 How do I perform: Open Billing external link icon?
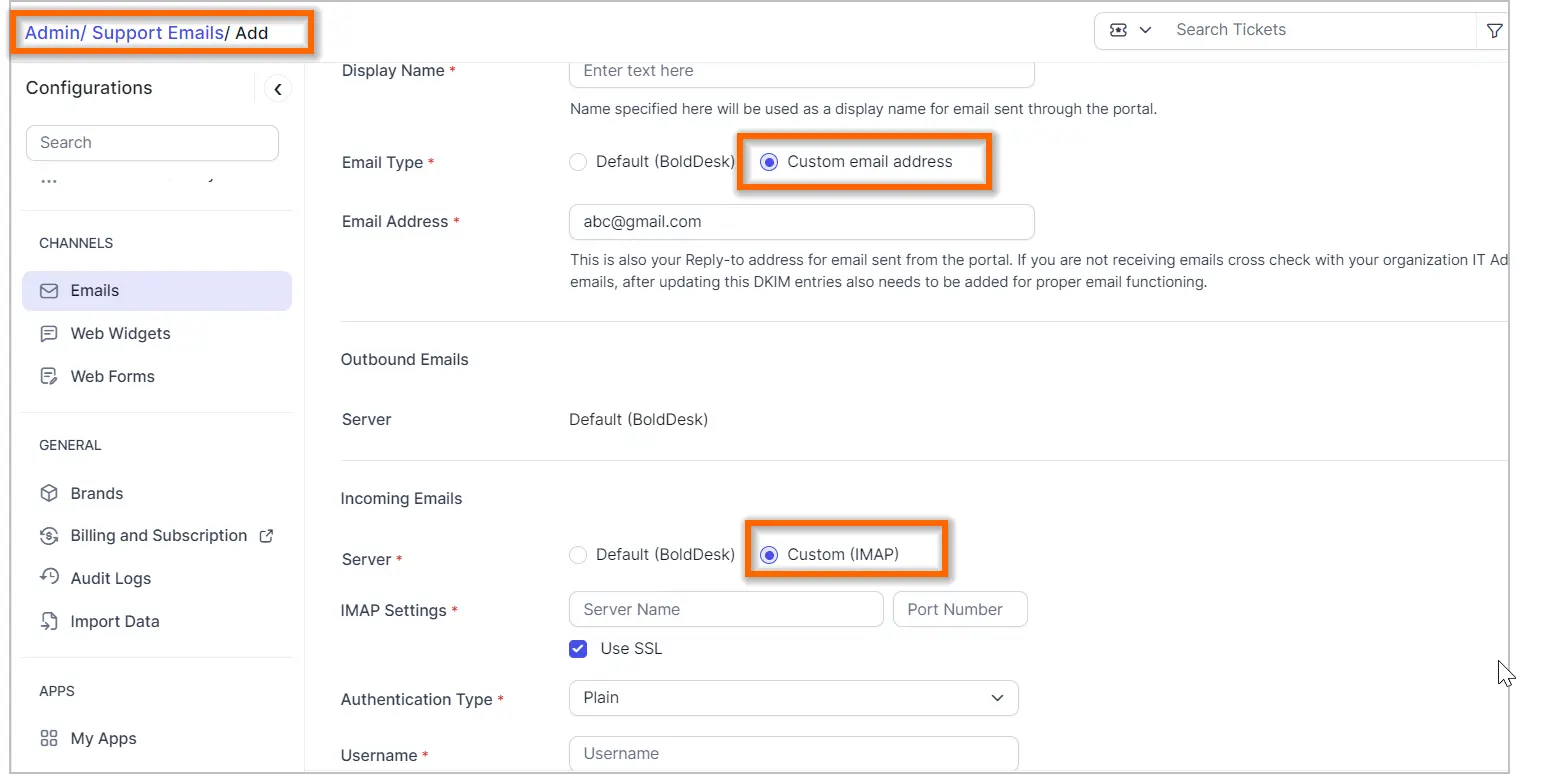[x=266, y=536]
